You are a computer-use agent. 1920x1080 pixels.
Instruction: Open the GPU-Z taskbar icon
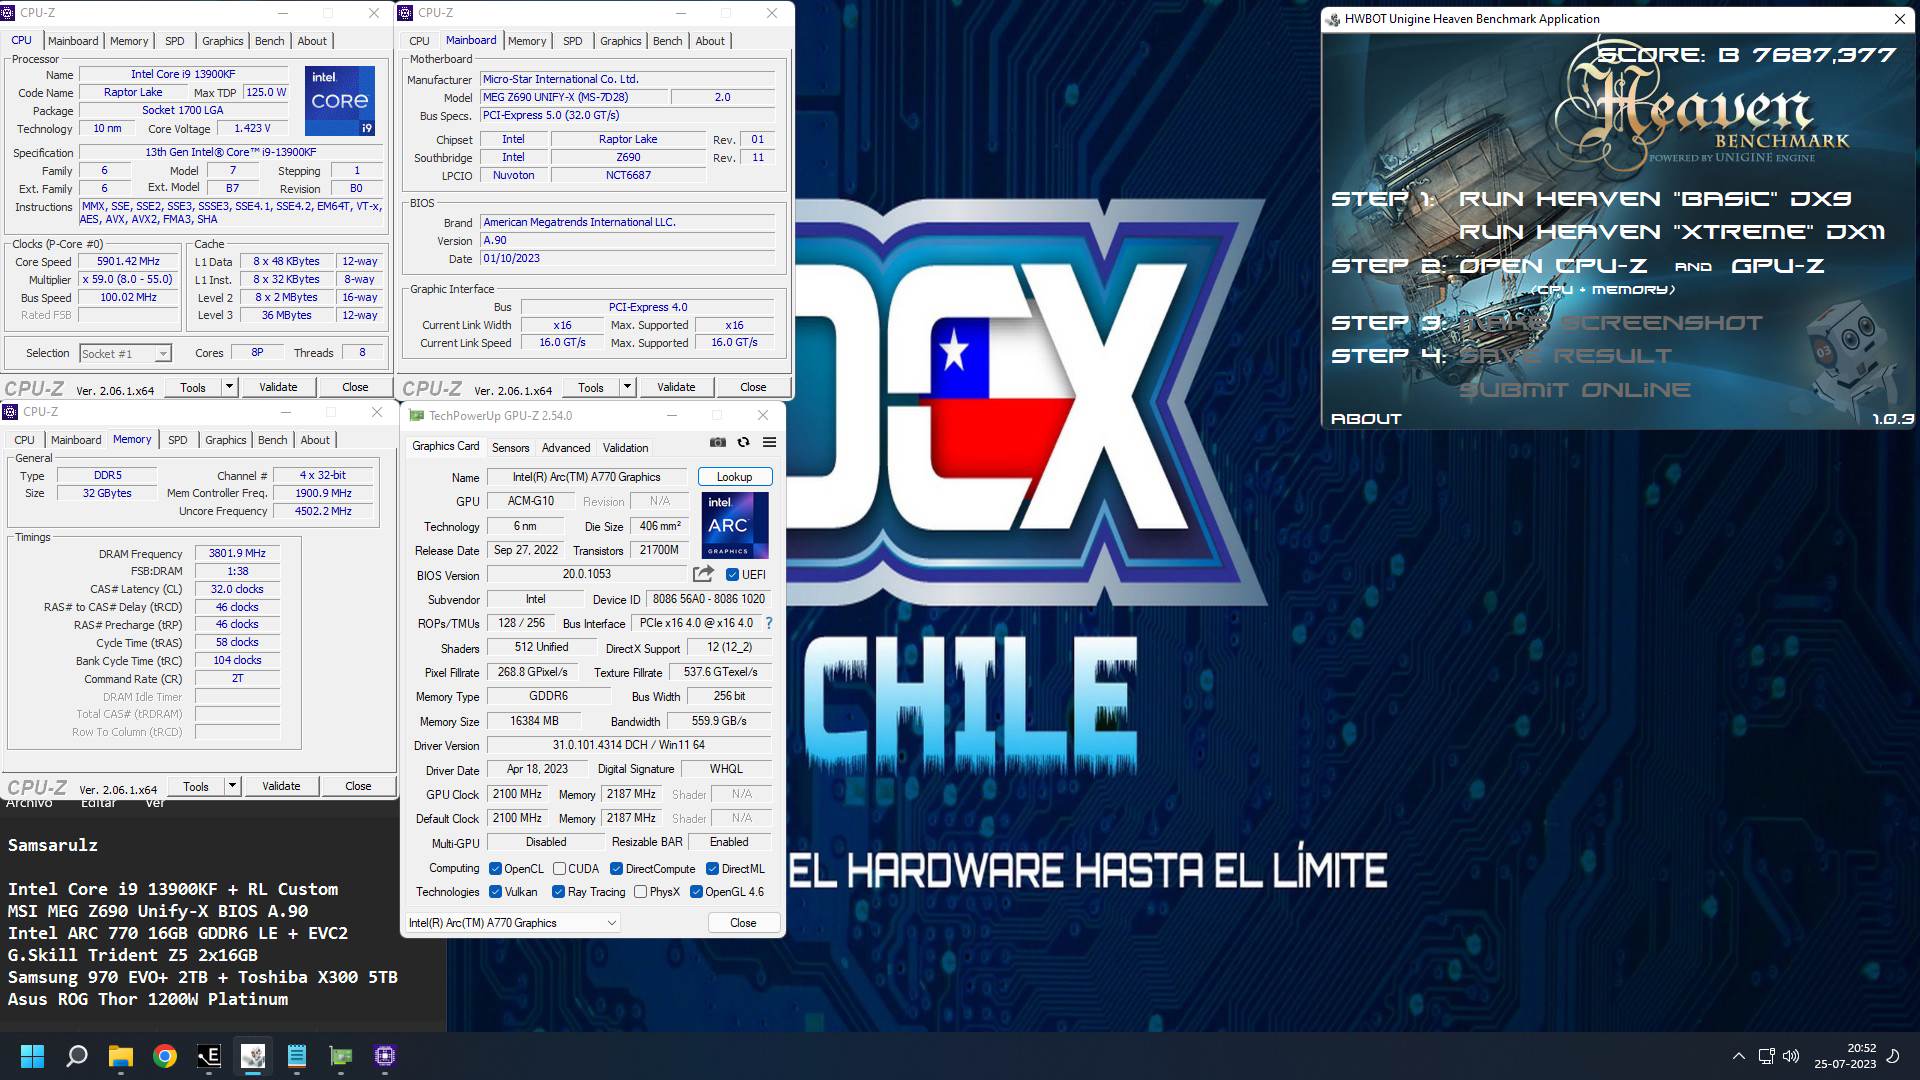(x=341, y=1056)
